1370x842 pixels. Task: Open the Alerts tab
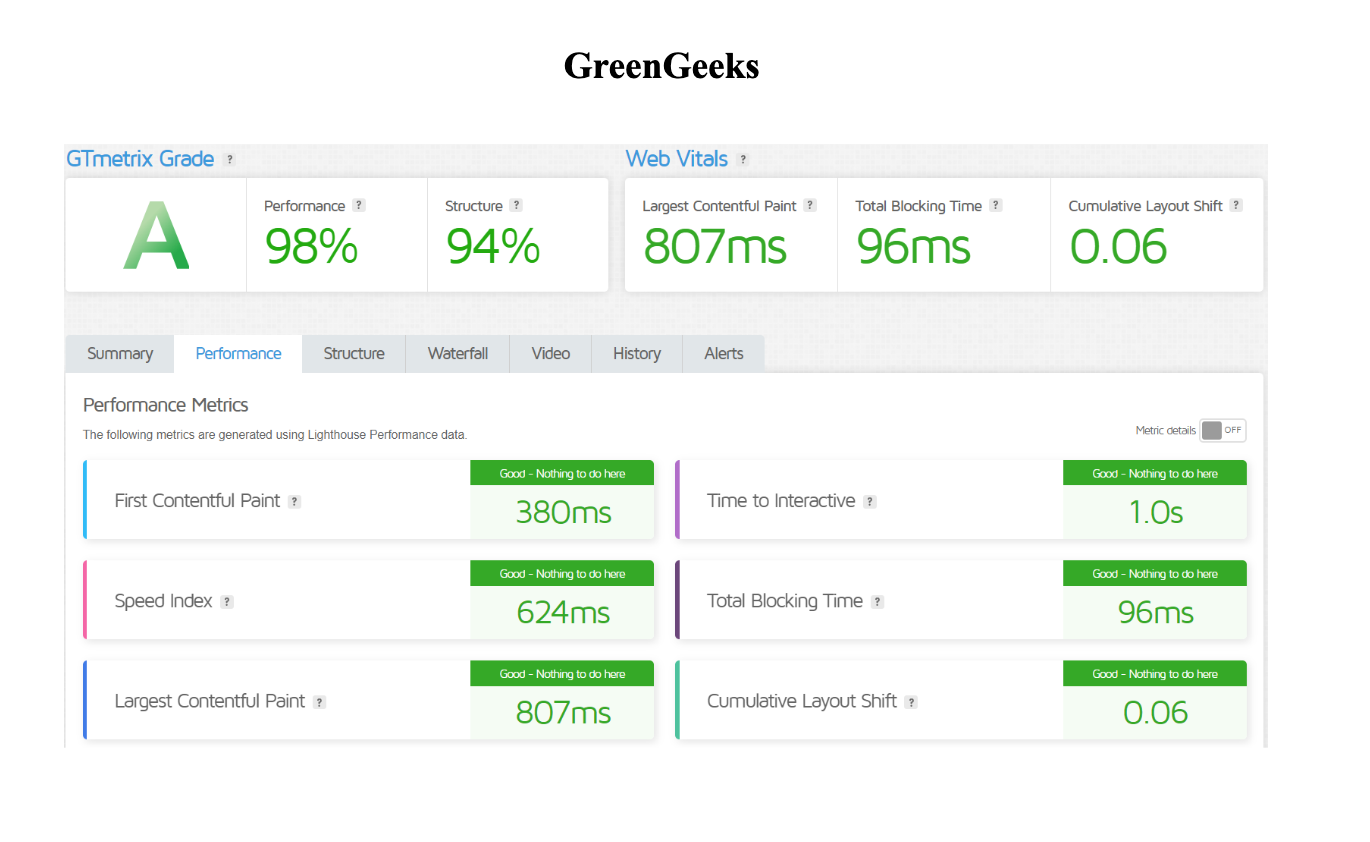point(722,353)
